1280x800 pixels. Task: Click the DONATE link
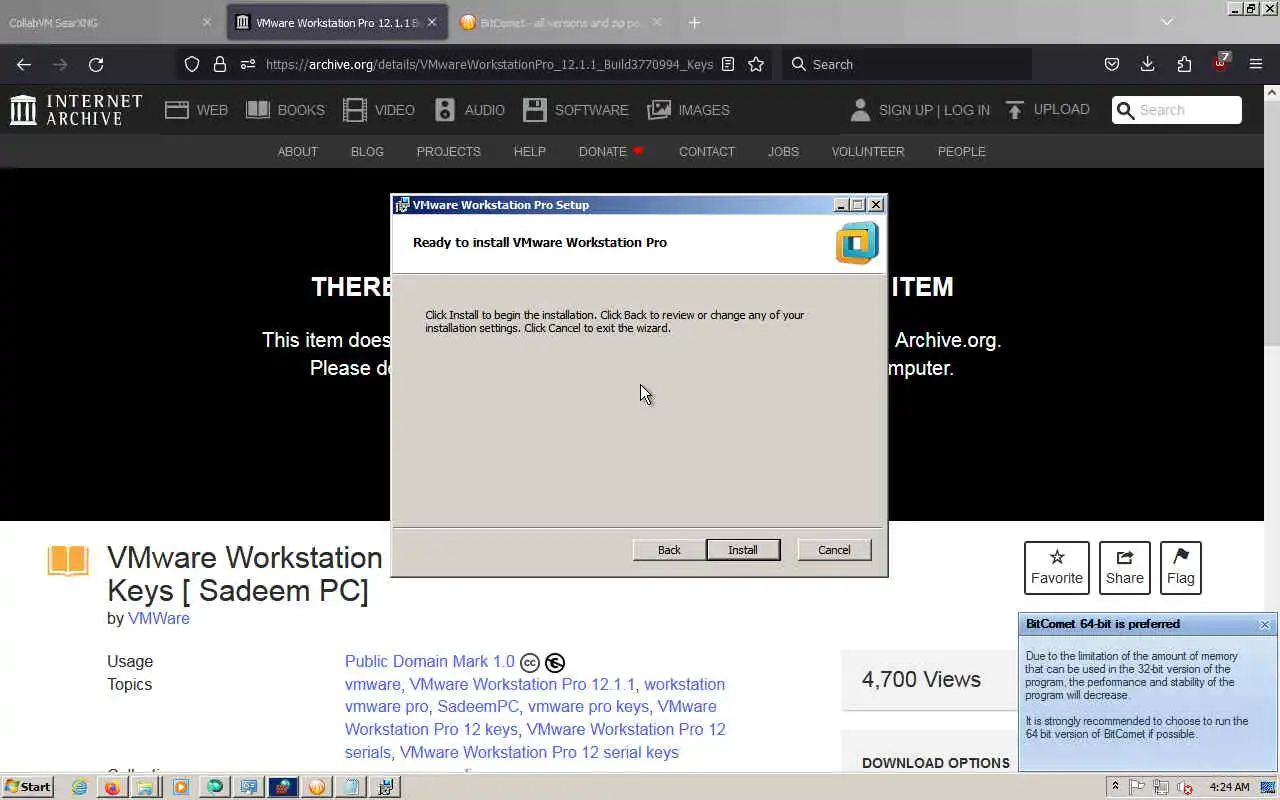click(611, 152)
